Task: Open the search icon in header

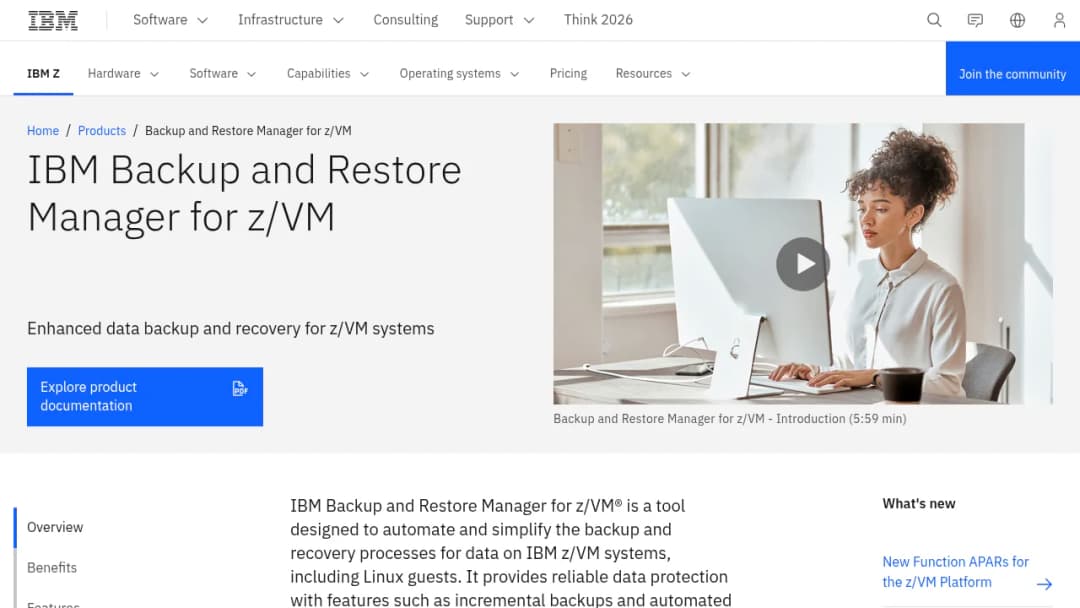Action: (x=933, y=20)
